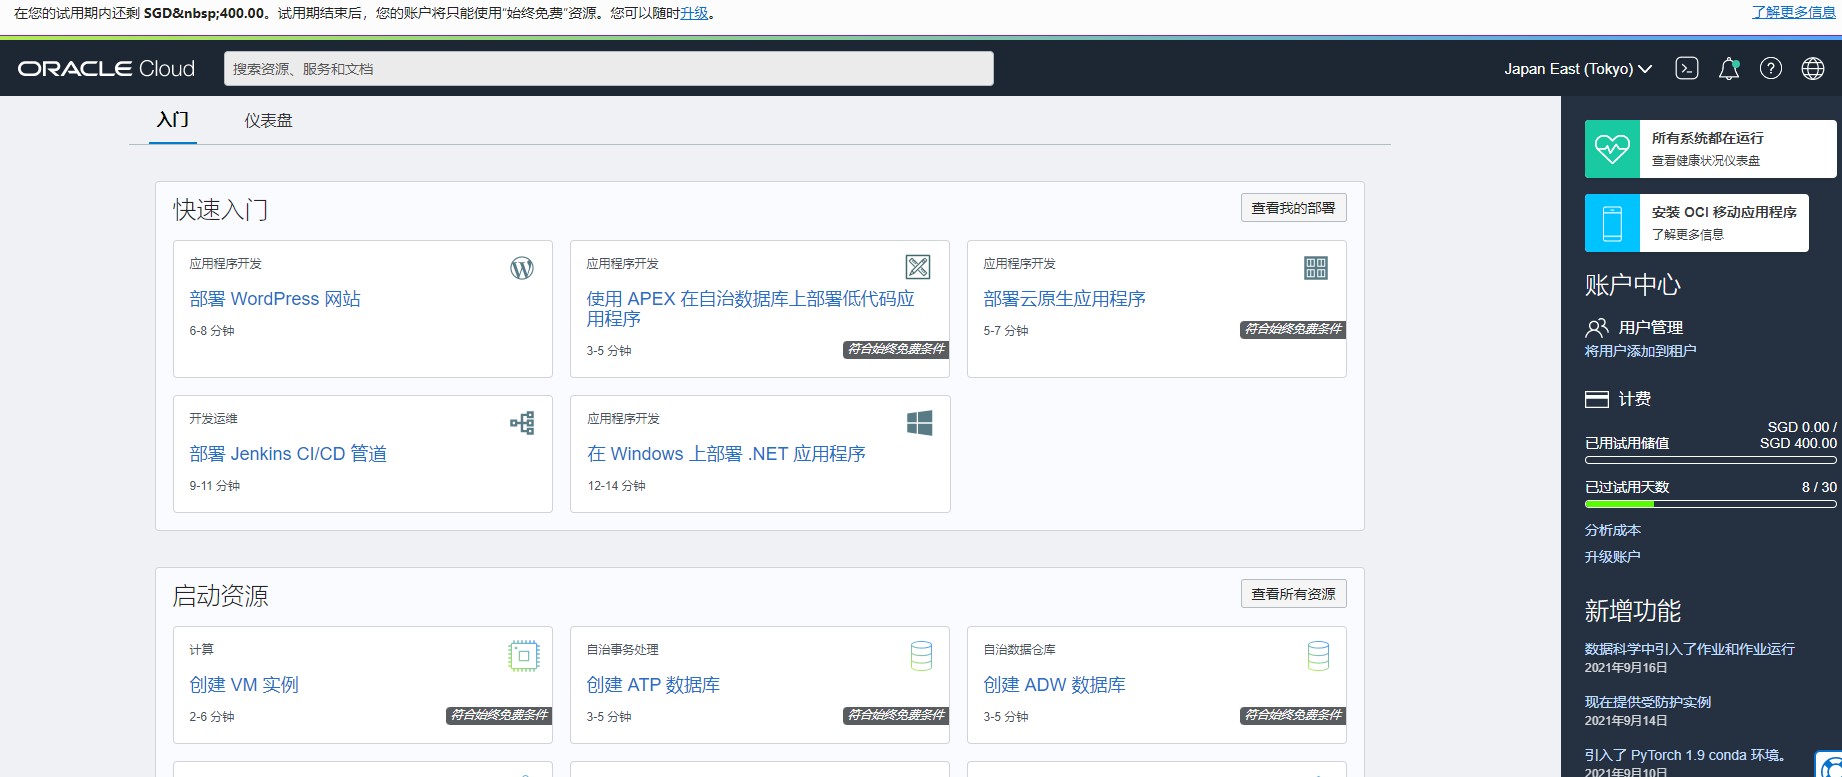Expand the Japan East (Tokyo) region dropdown
The image size is (1842, 777).
click(x=1578, y=69)
